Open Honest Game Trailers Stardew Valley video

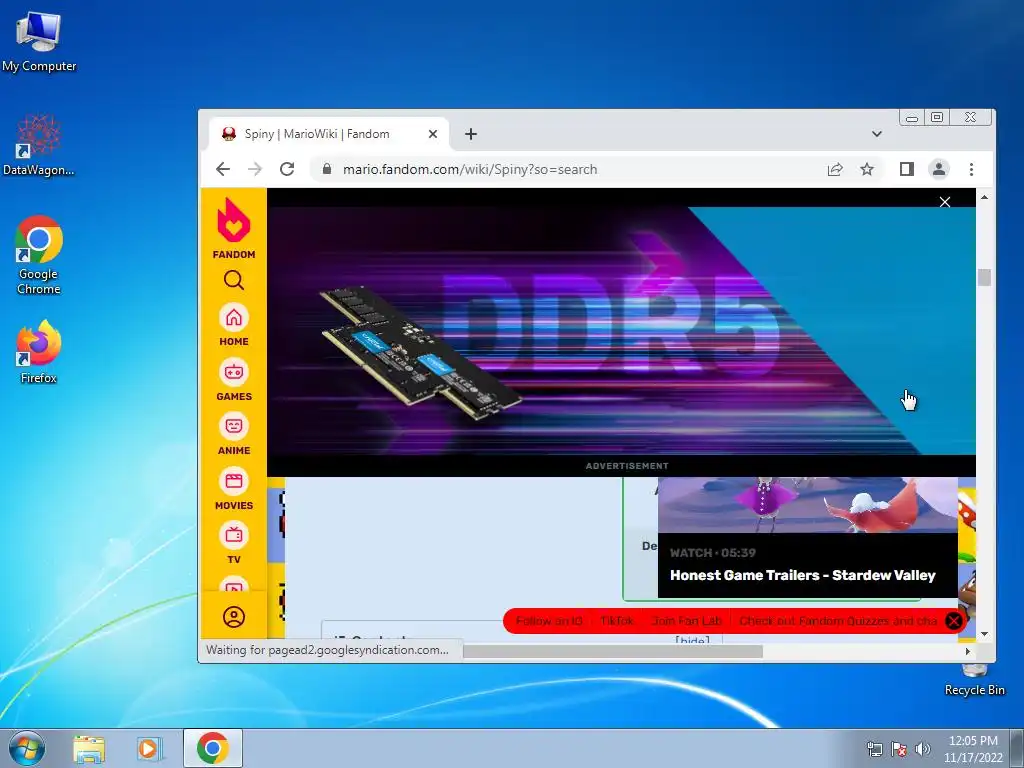tap(803, 575)
